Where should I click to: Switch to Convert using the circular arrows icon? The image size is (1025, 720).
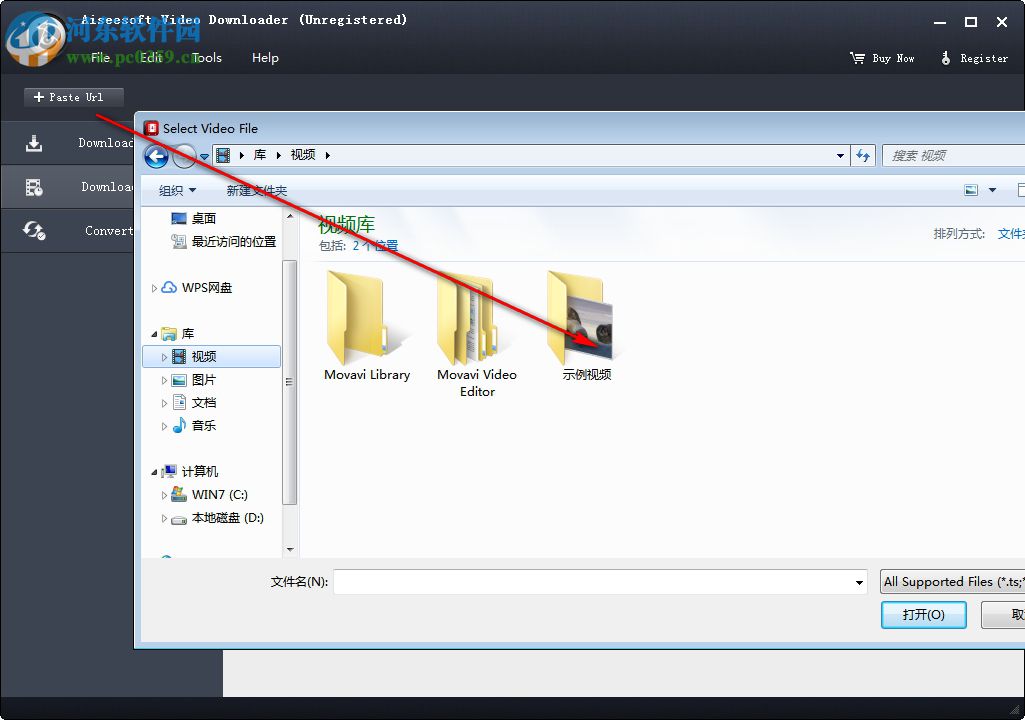[x=33, y=231]
